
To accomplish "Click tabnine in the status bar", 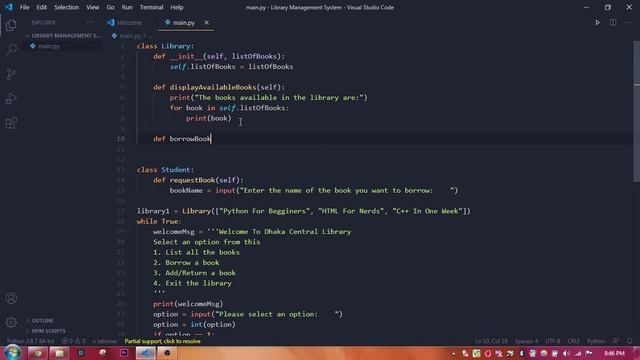I will point(104,341).
